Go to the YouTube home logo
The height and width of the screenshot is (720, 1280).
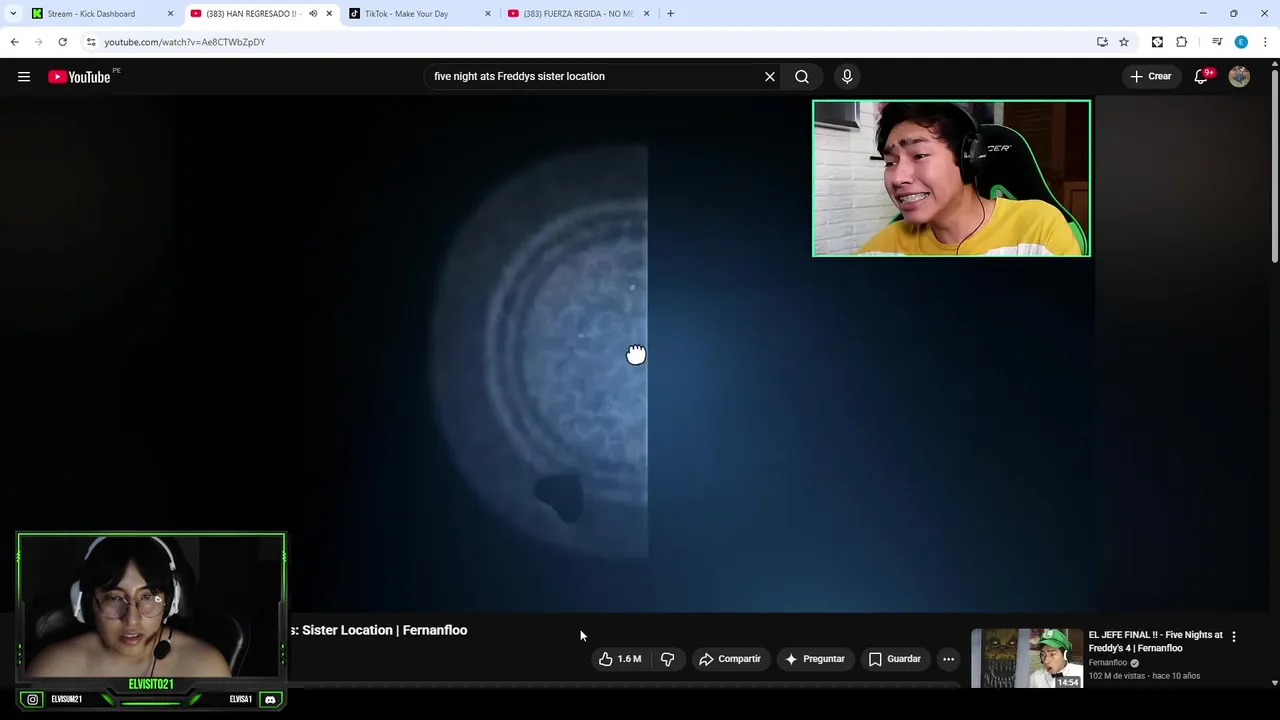coord(79,77)
